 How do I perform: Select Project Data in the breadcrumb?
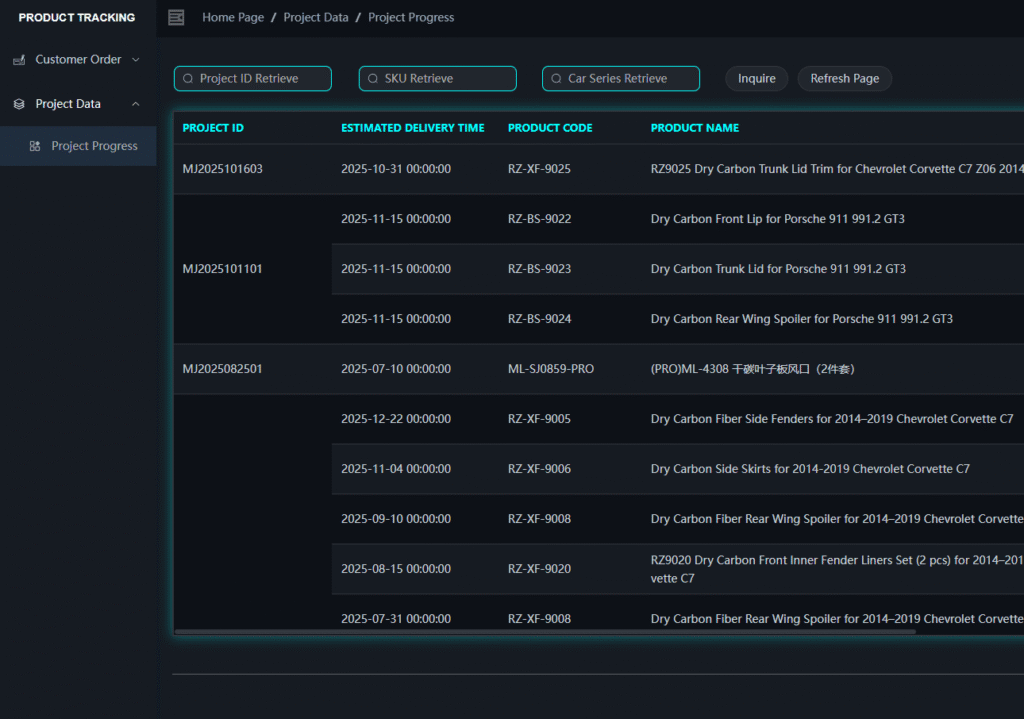(316, 17)
